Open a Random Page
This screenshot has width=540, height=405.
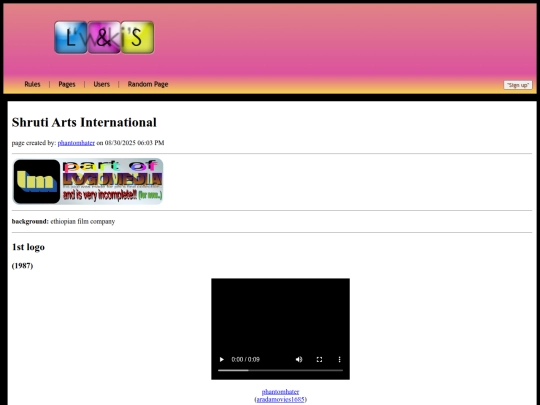[x=148, y=84]
